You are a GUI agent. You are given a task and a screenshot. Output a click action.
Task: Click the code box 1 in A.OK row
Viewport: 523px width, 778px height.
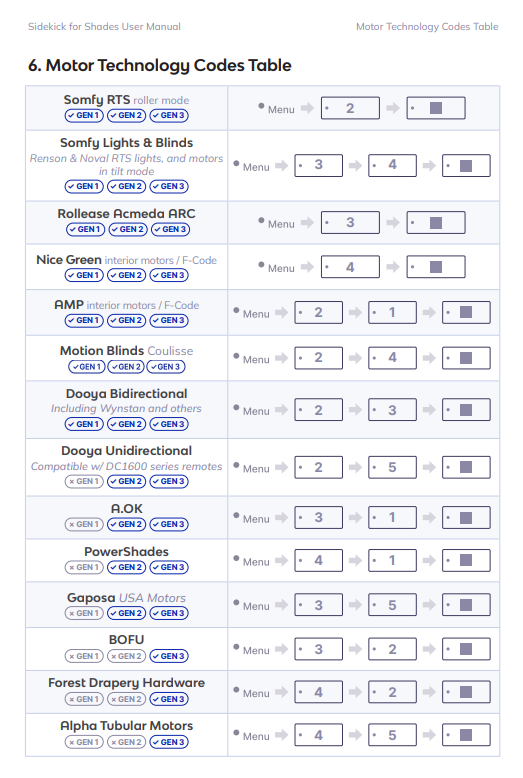(392, 518)
